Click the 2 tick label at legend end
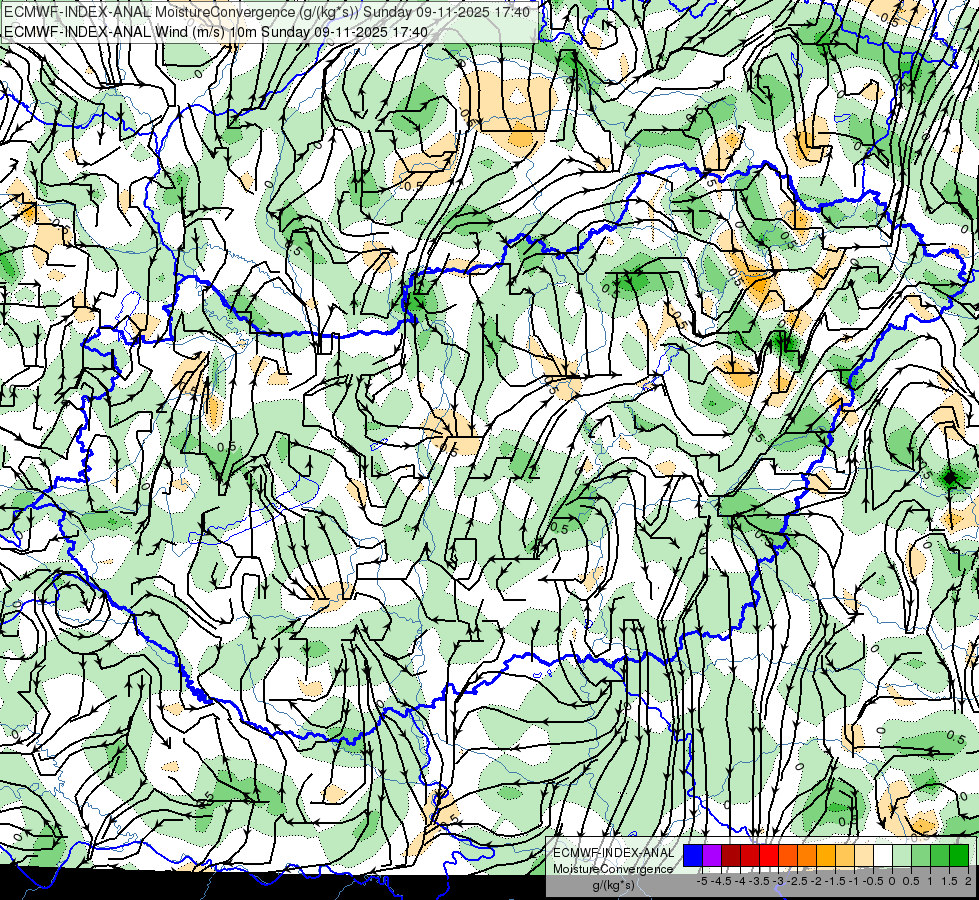 click(x=968, y=881)
